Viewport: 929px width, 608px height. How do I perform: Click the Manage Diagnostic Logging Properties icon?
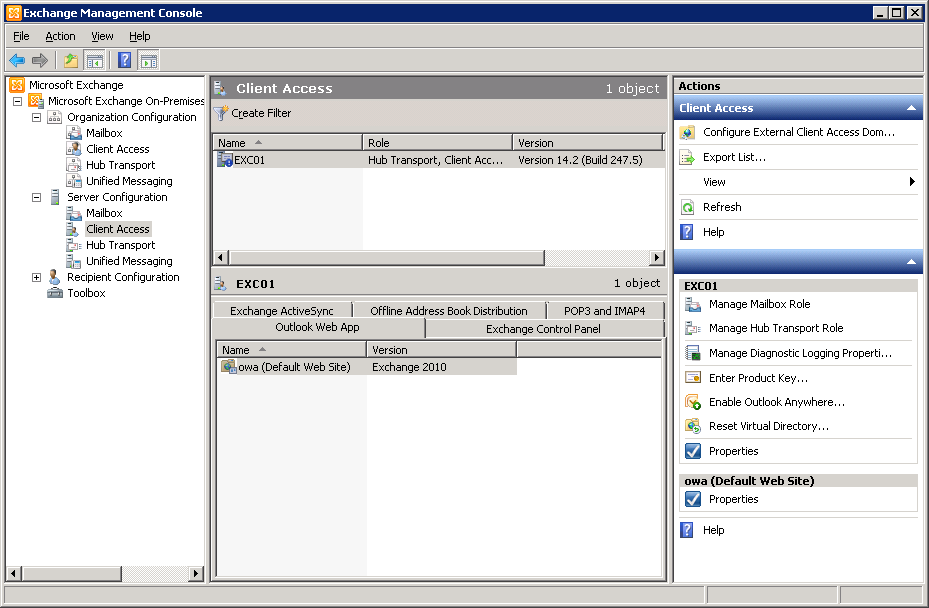click(693, 353)
